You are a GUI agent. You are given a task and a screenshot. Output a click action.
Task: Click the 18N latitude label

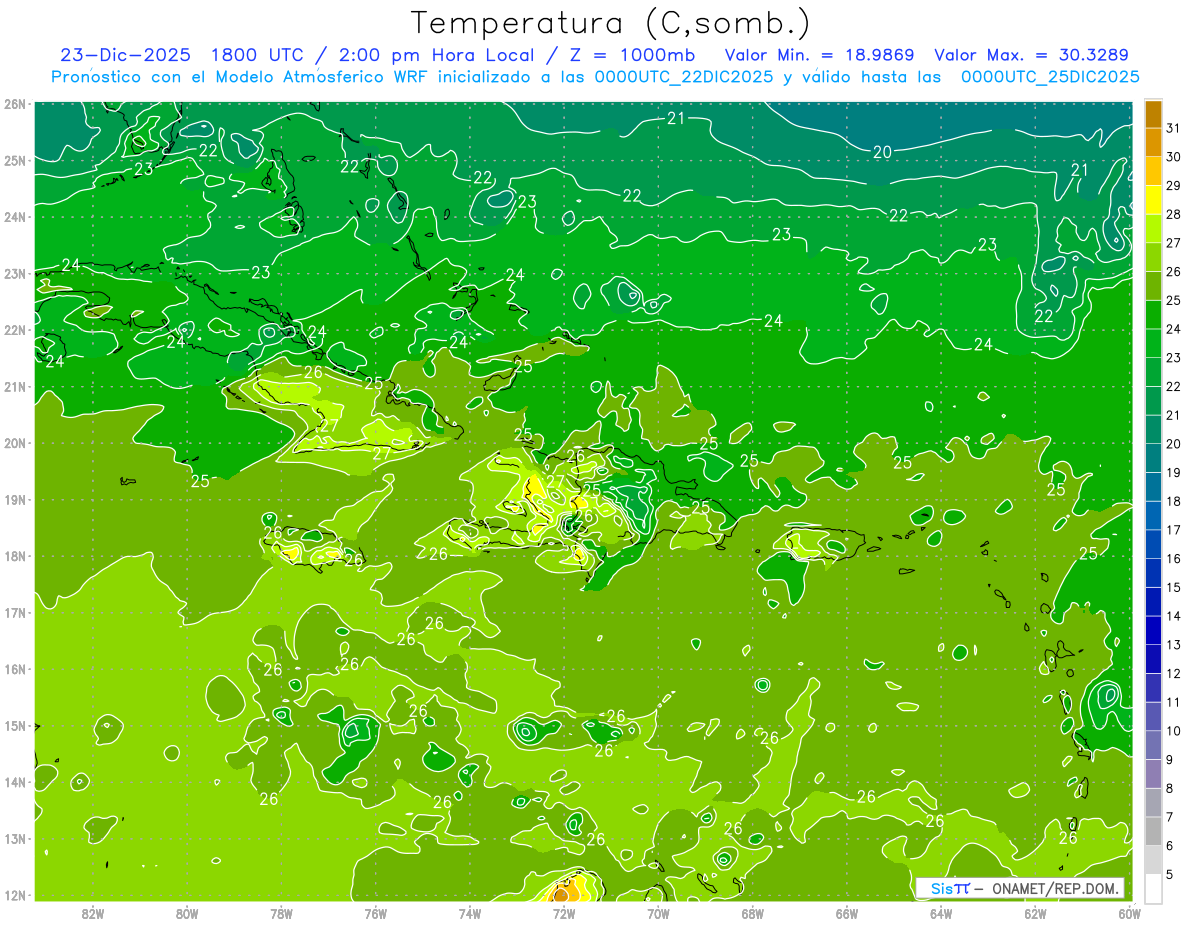[14, 556]
